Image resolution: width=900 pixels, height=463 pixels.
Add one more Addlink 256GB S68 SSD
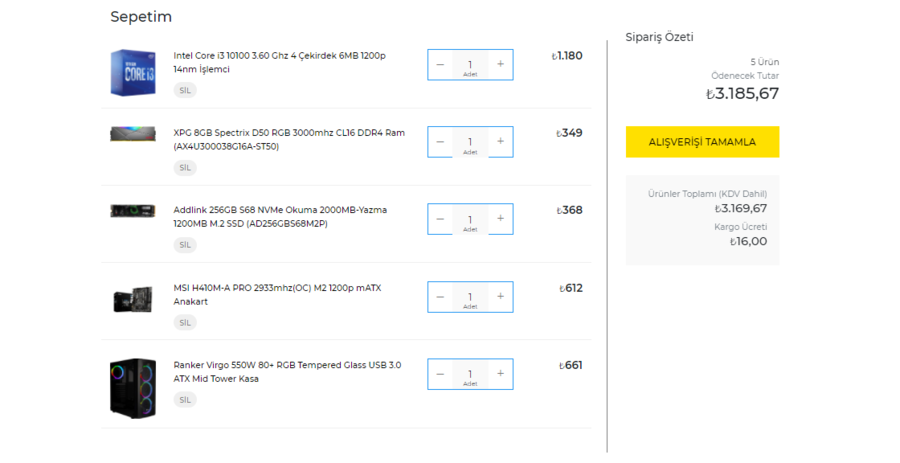pyautogui.click(x=500, y=219)
